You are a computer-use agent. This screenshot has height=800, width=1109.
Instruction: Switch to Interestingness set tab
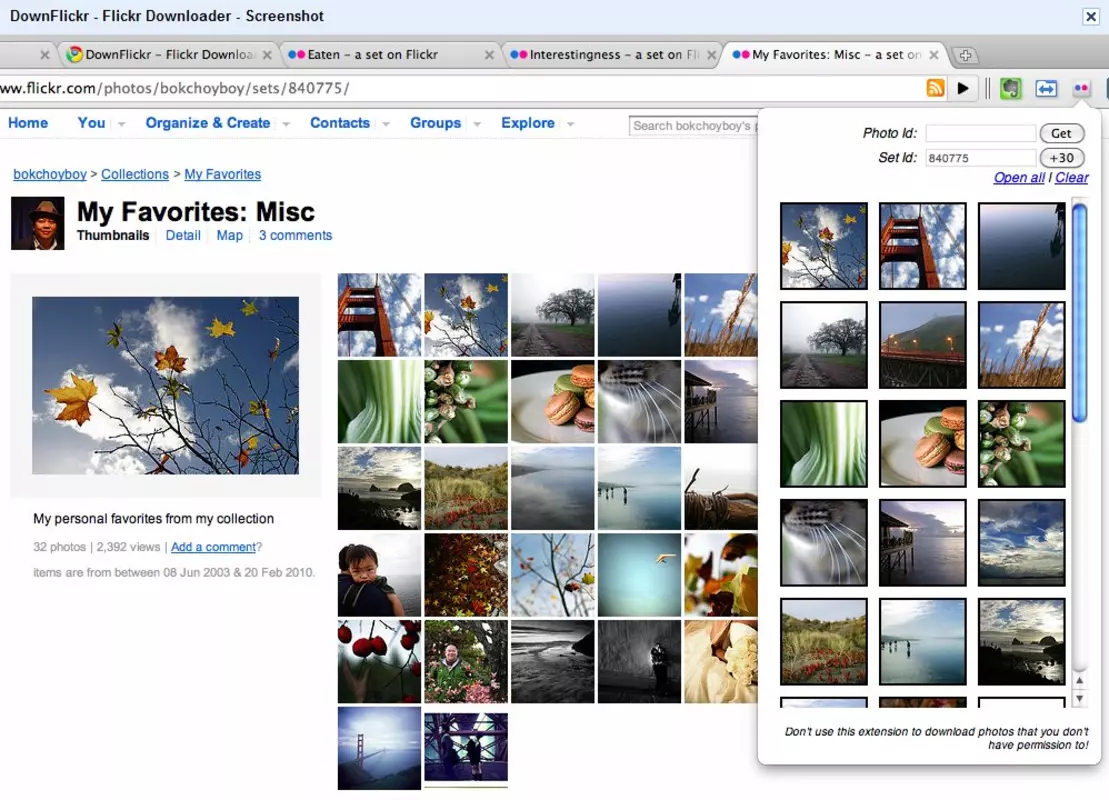[x=613, y=54]
